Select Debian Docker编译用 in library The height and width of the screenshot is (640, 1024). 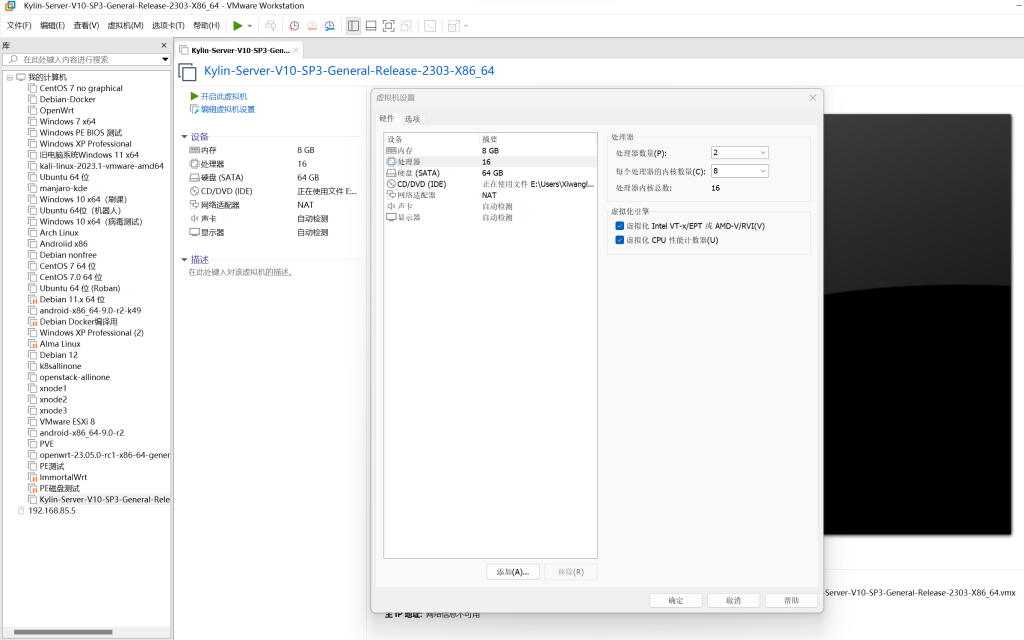pyautogui.click(x=78, y=322)
